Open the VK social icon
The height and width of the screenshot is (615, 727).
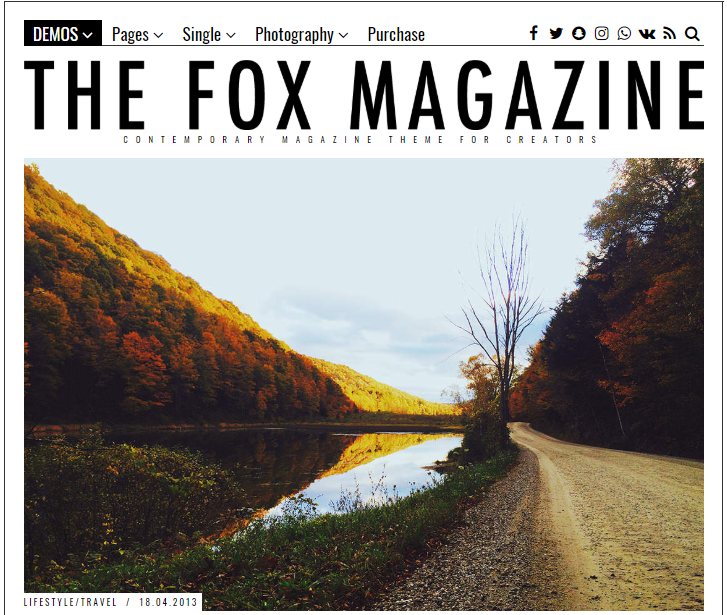pyautogui.click(x=647, y=34)
